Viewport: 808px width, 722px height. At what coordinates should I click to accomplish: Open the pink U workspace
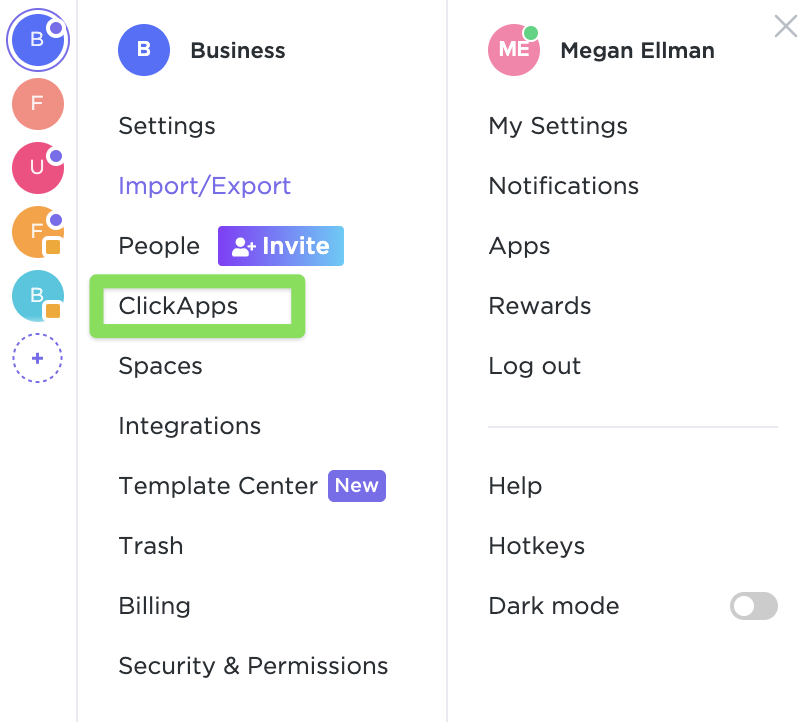click(x=37, y=167)
